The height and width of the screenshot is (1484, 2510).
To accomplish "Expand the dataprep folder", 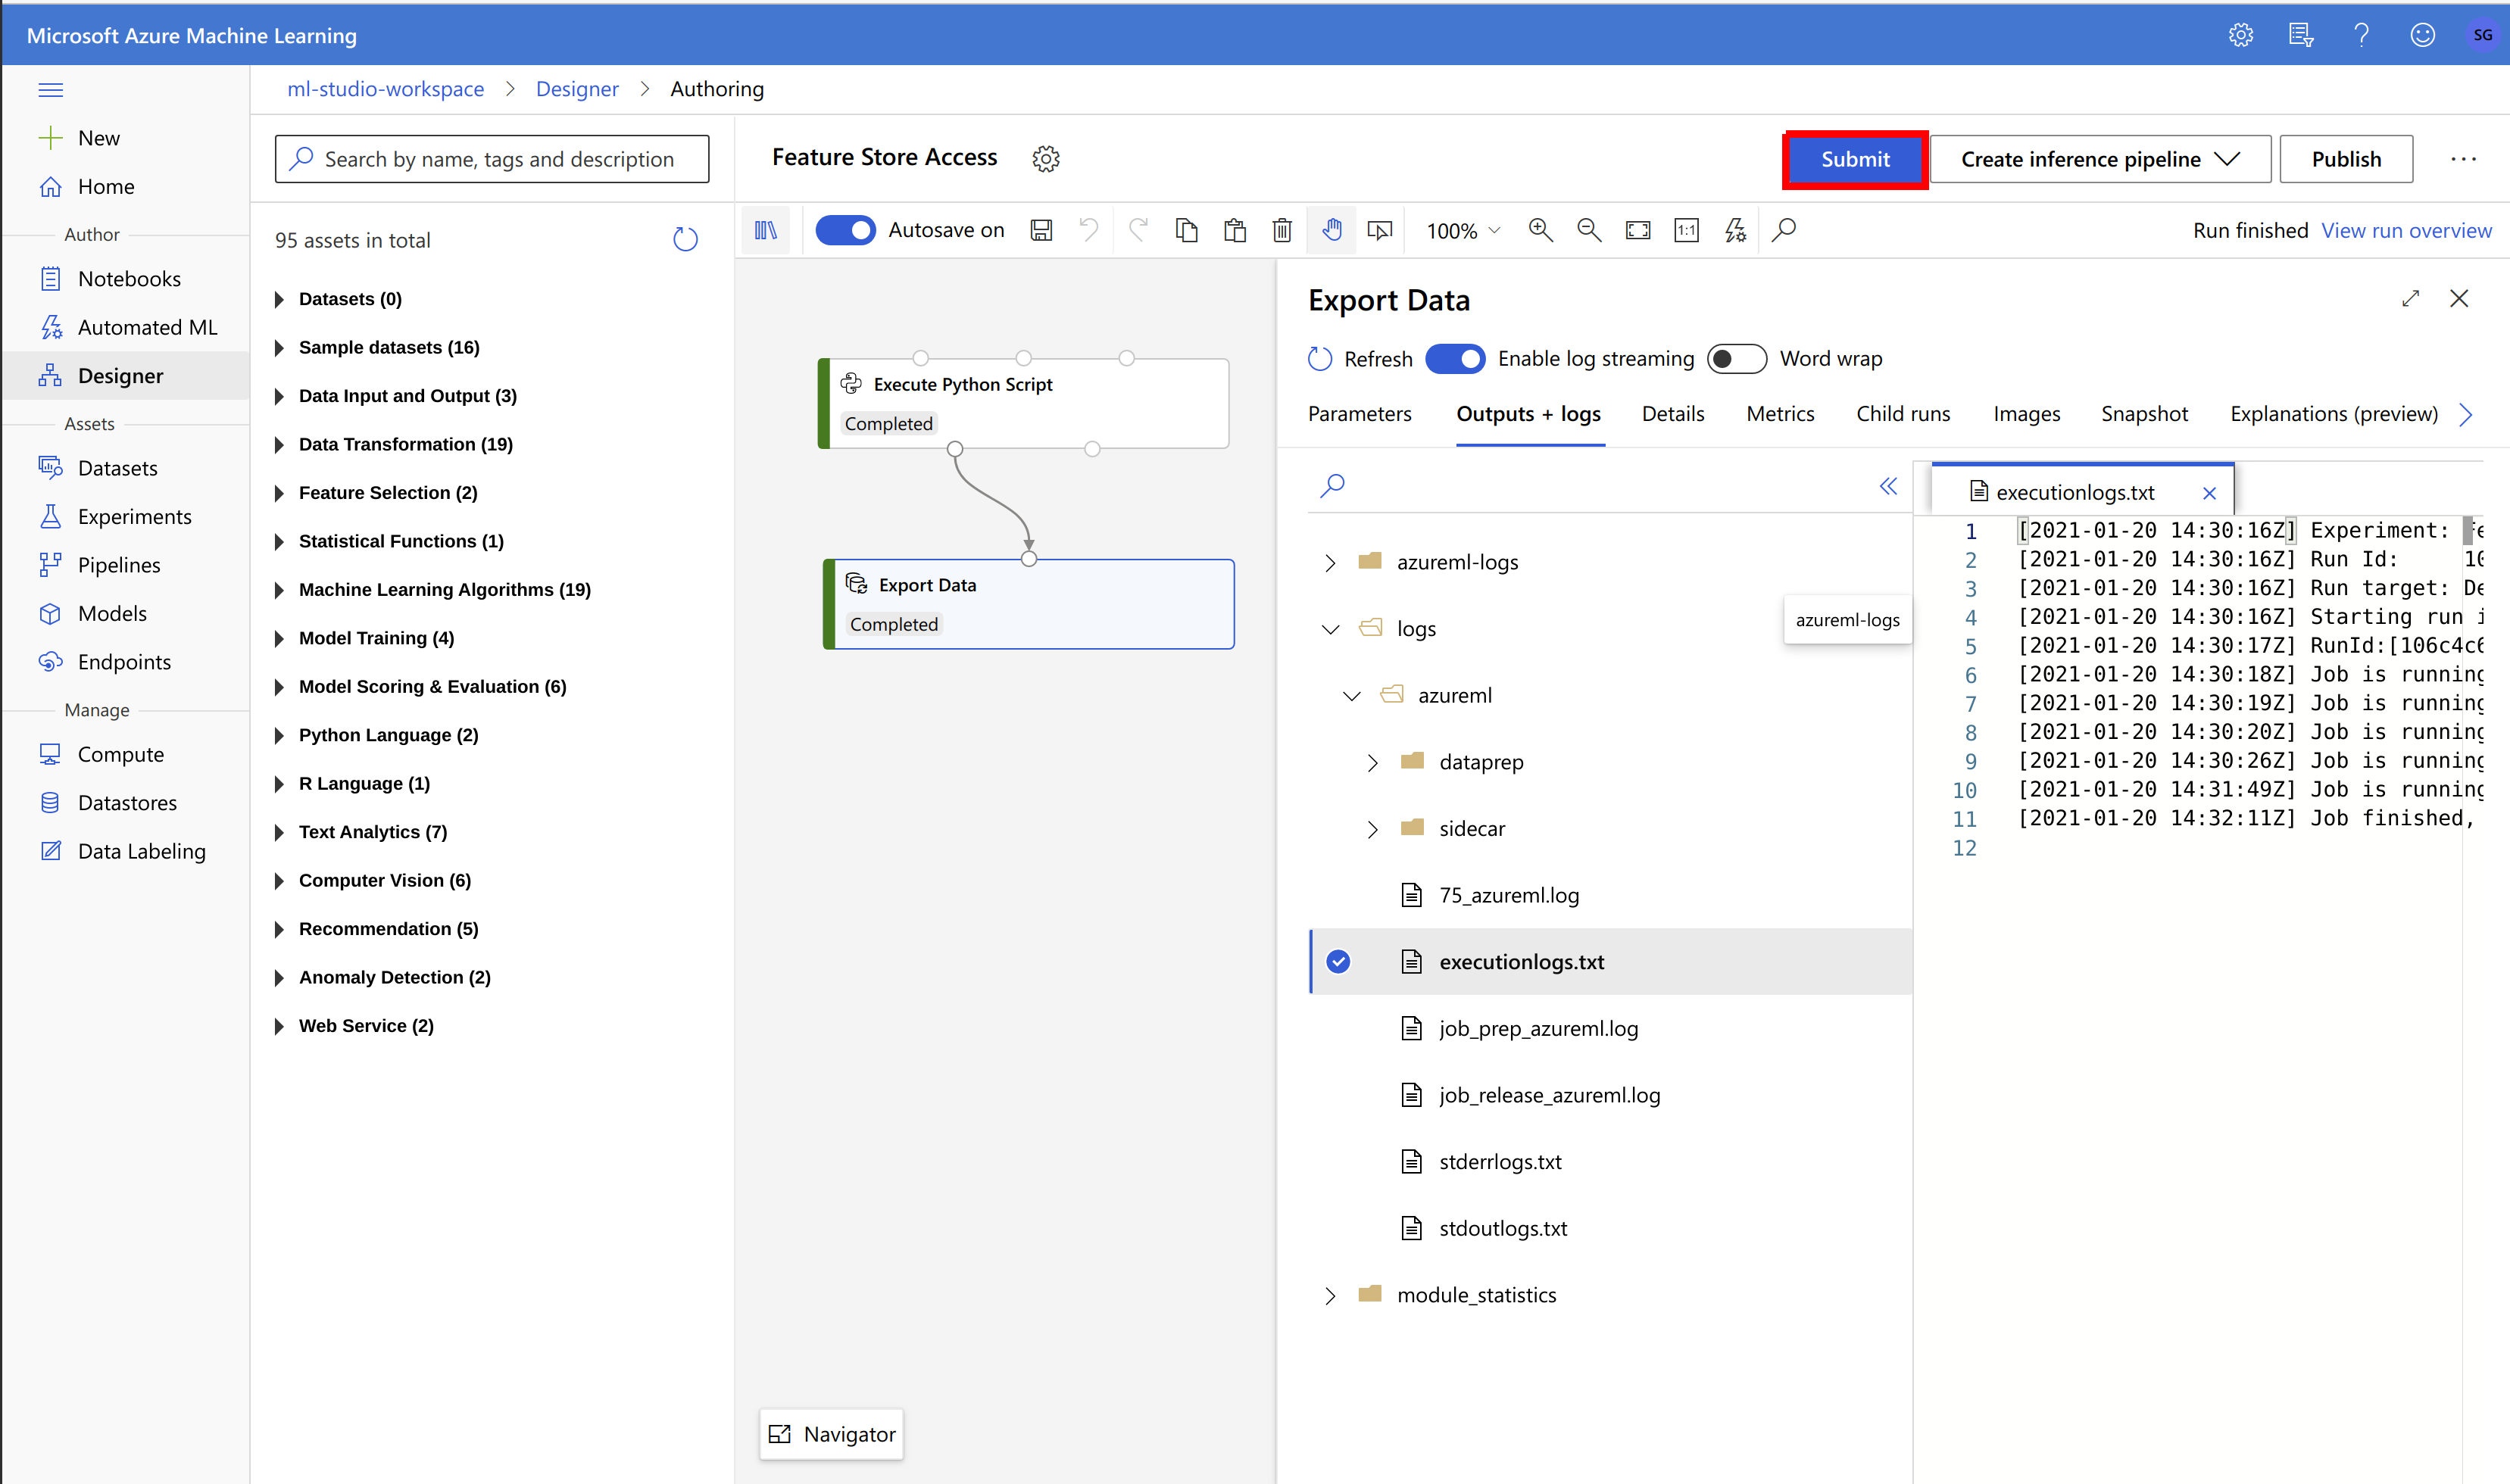I will (1372, 763).
